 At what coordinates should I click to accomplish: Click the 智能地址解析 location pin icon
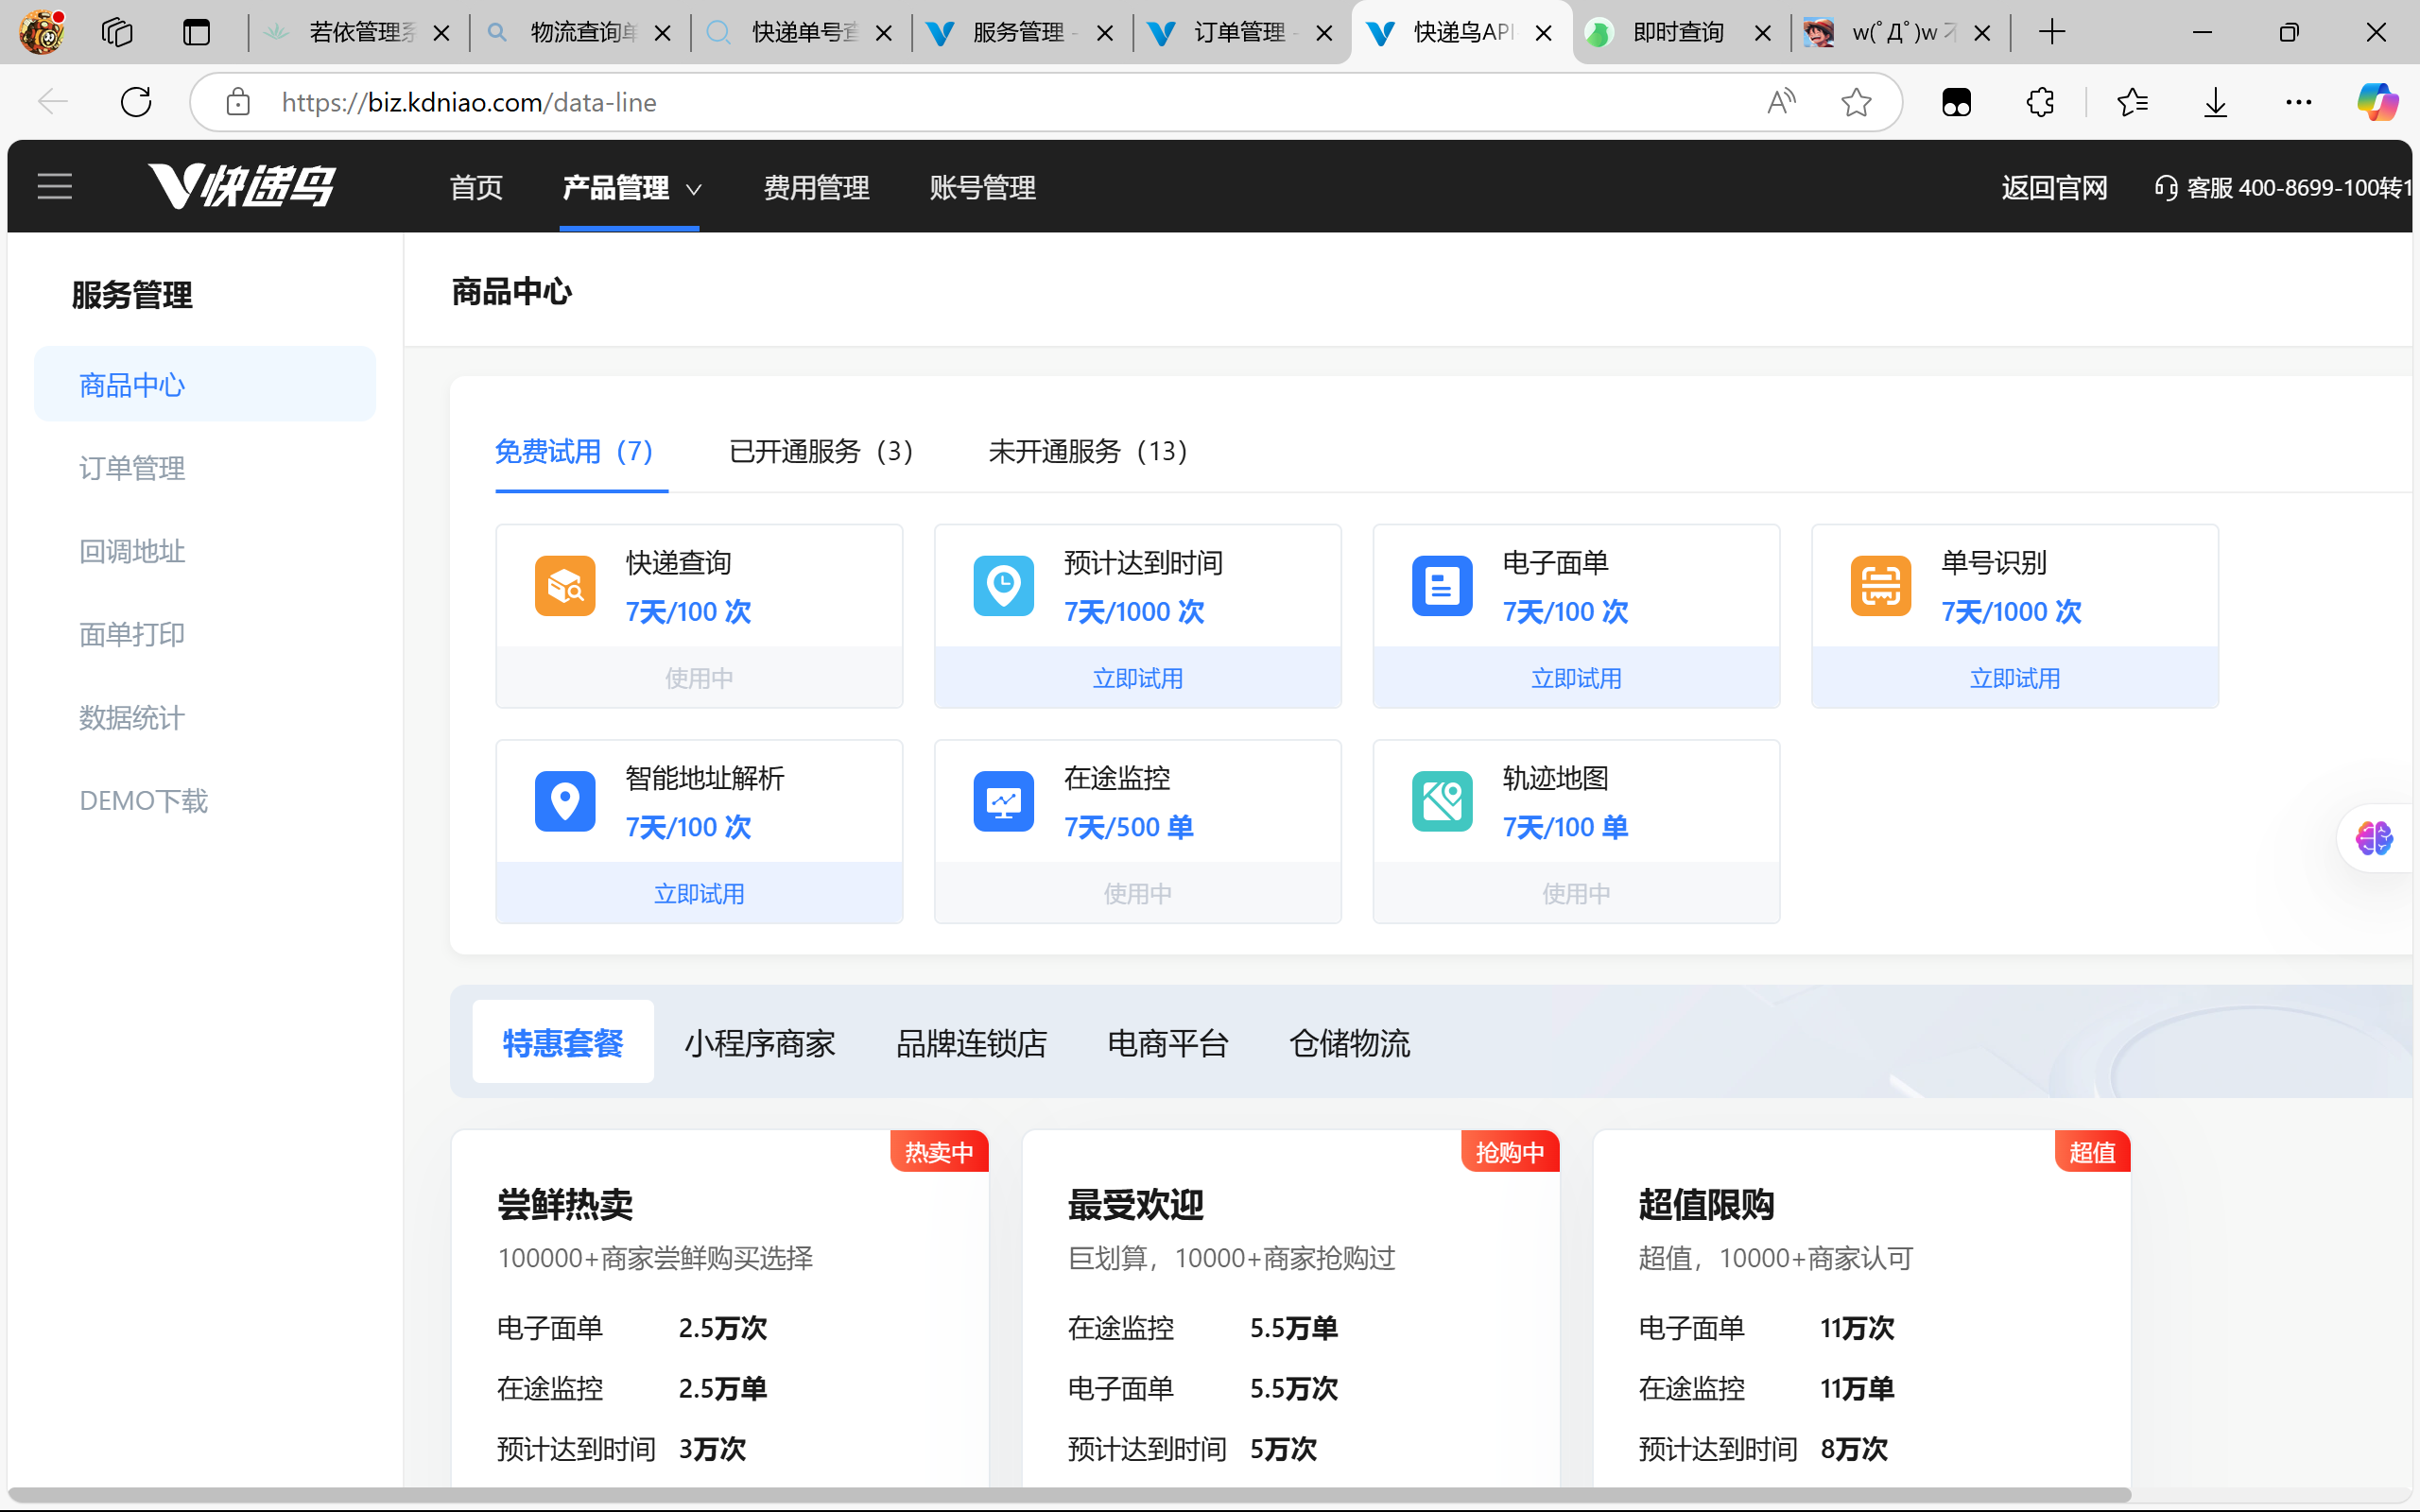(565, 801)
